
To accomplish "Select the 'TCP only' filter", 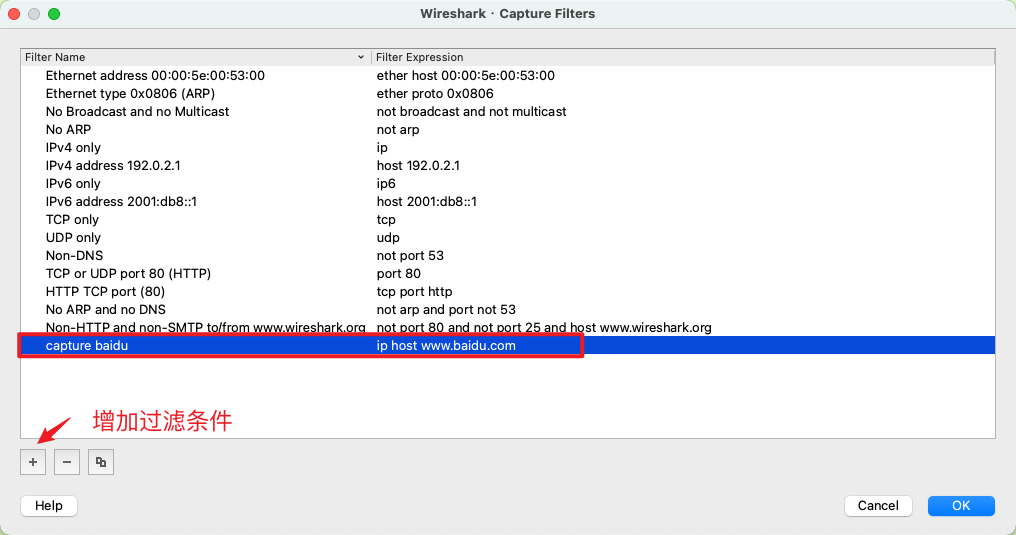I will click(72, 220).
